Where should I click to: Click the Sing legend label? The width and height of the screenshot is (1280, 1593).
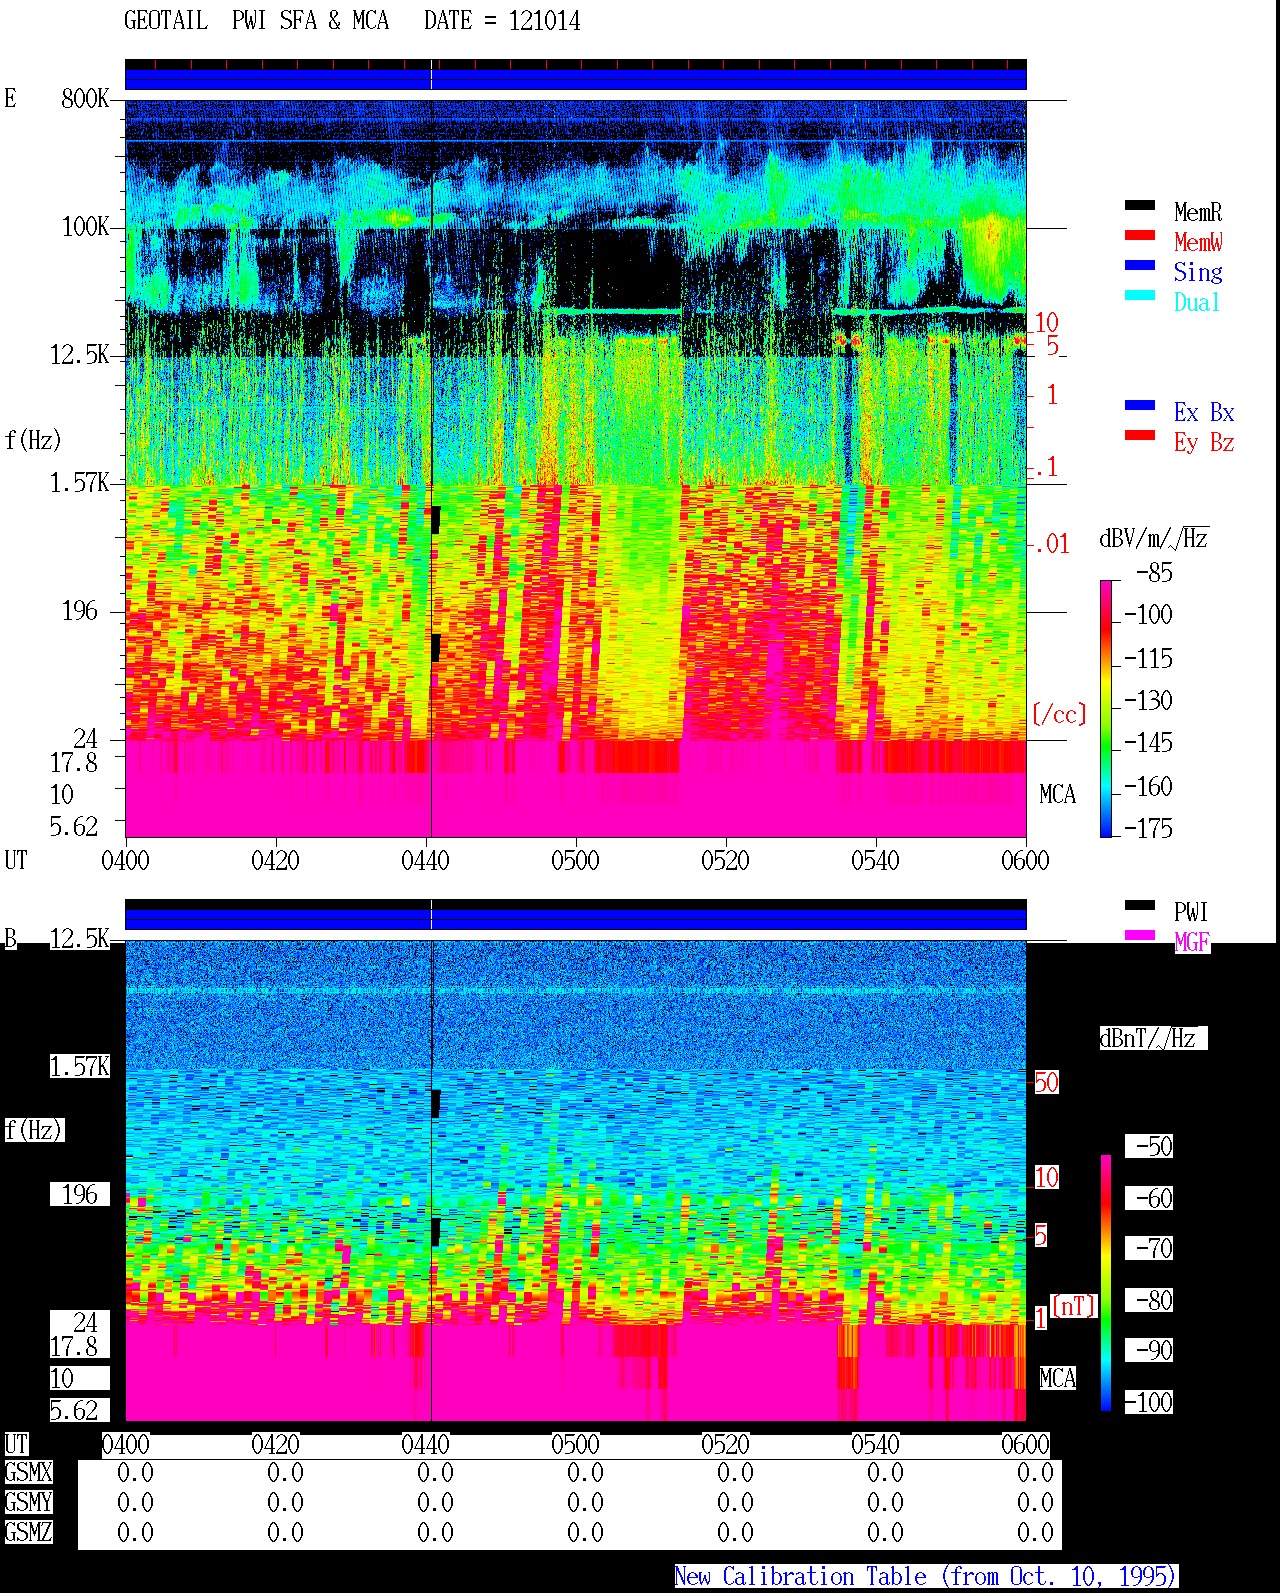(x=1198, y=272)
